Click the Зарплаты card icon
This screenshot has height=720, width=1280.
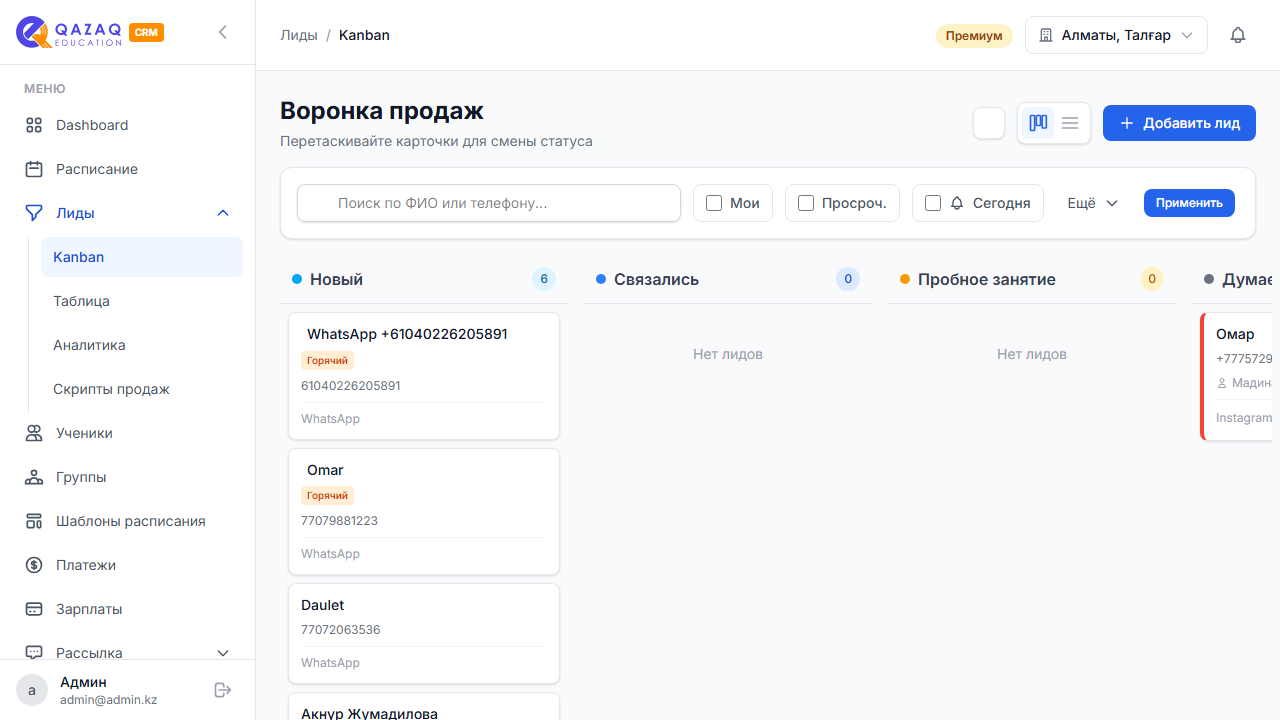coord(34,609)
